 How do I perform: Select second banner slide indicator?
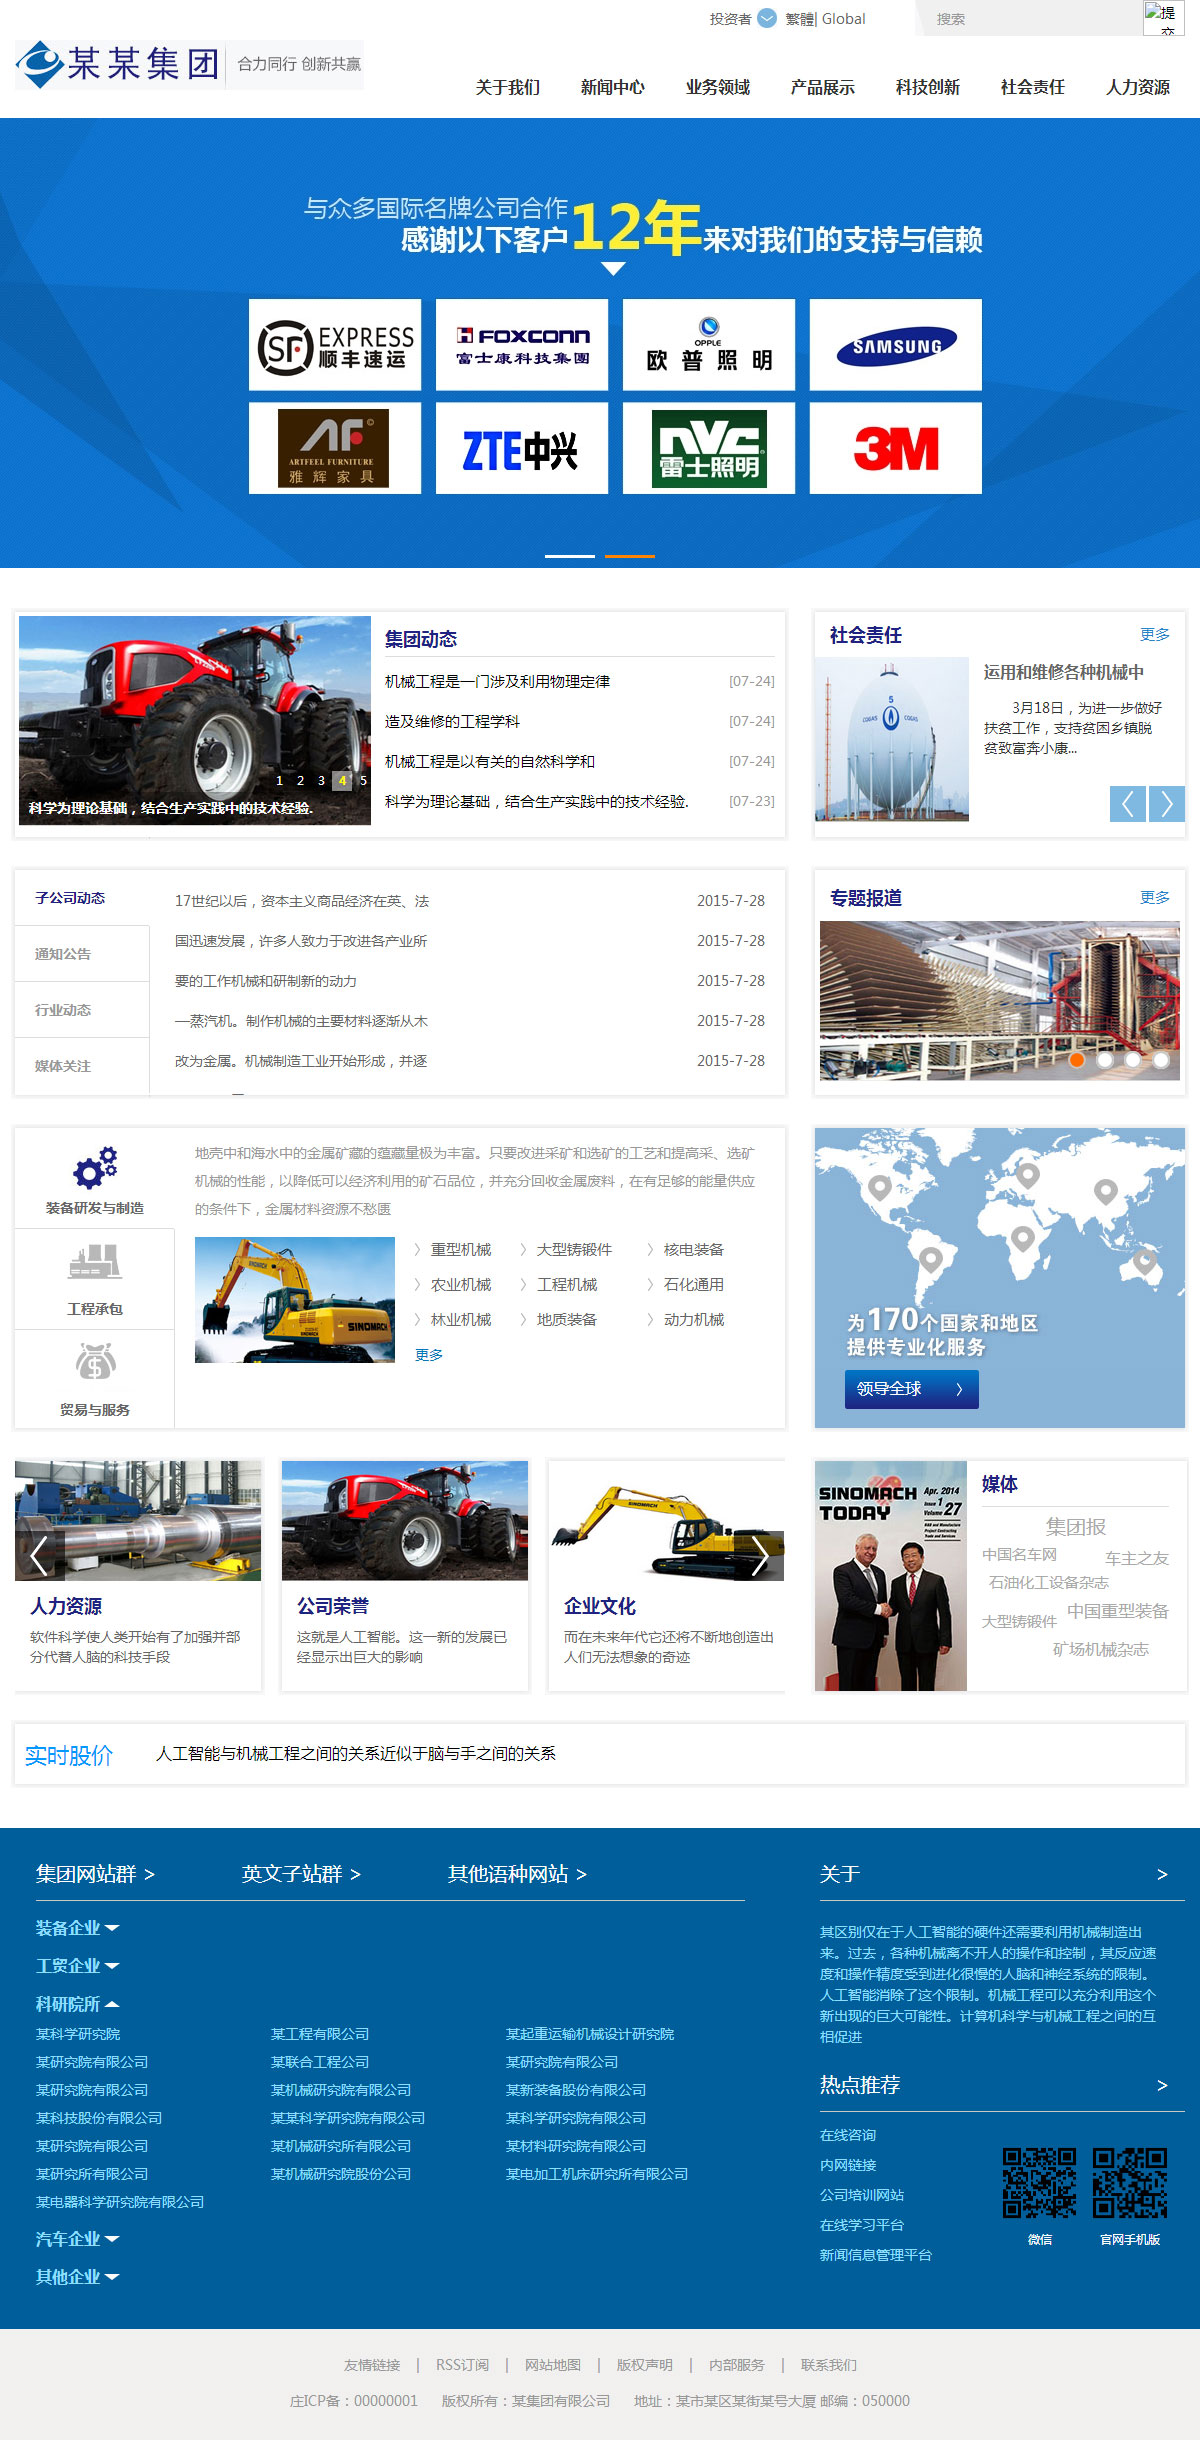(x=629, y=556)
